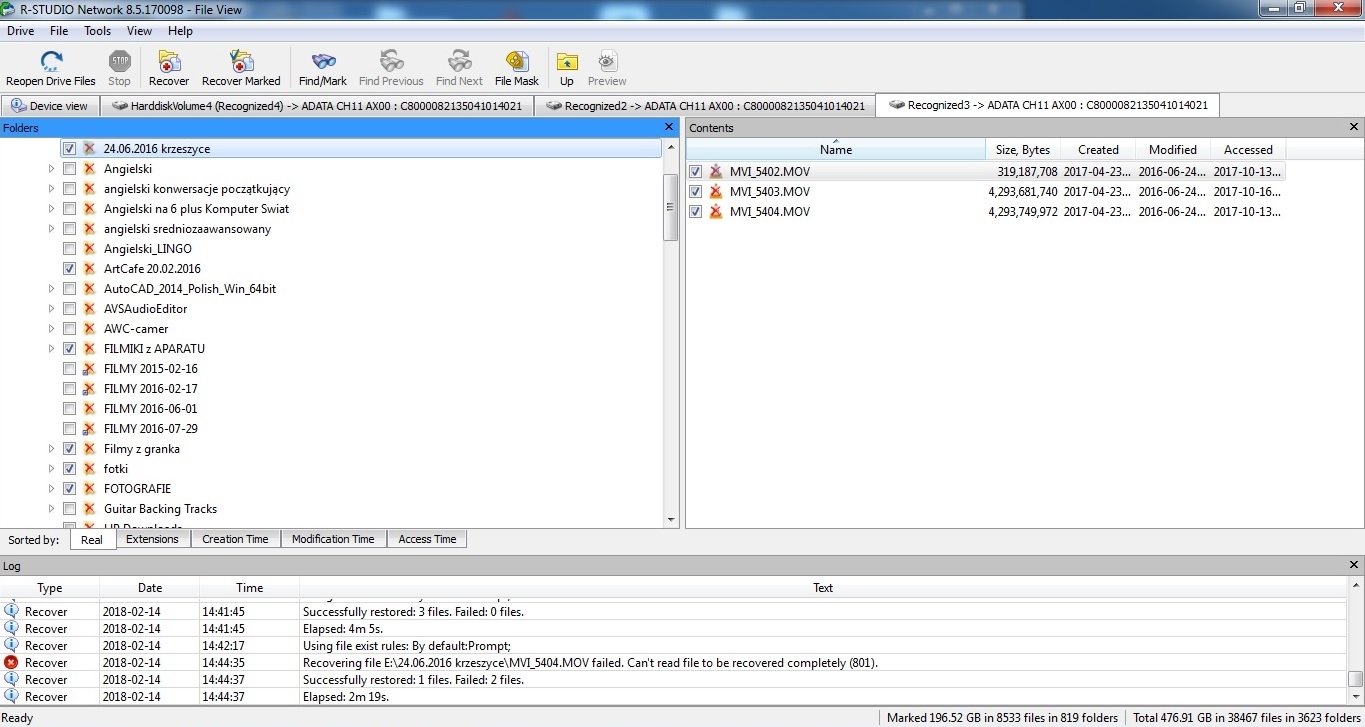Click the folder icon next to AVSAudioEditor
The width and height of the screenshot is (1365, 727).
(x=89, y=309)
